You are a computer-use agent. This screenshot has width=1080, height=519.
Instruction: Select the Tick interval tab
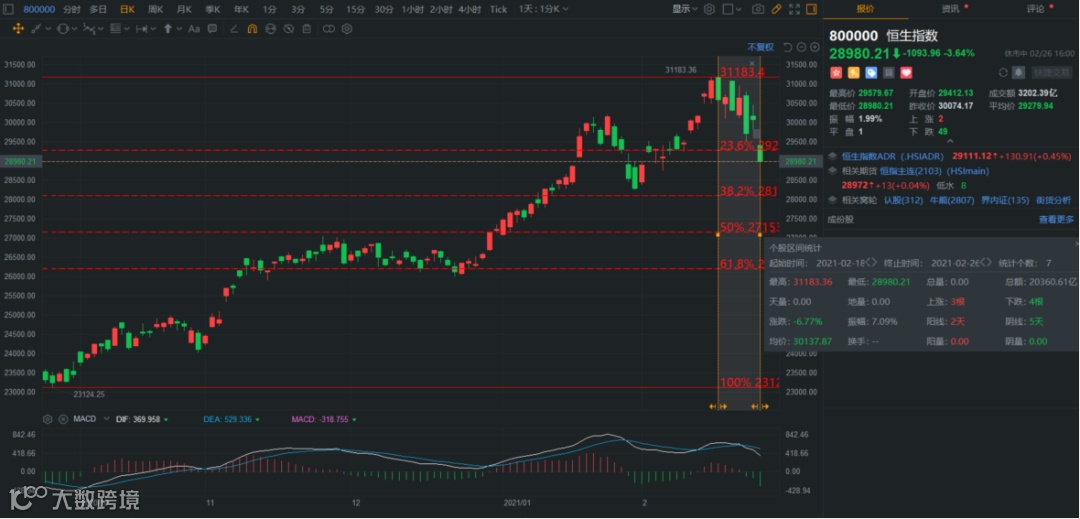498,9
